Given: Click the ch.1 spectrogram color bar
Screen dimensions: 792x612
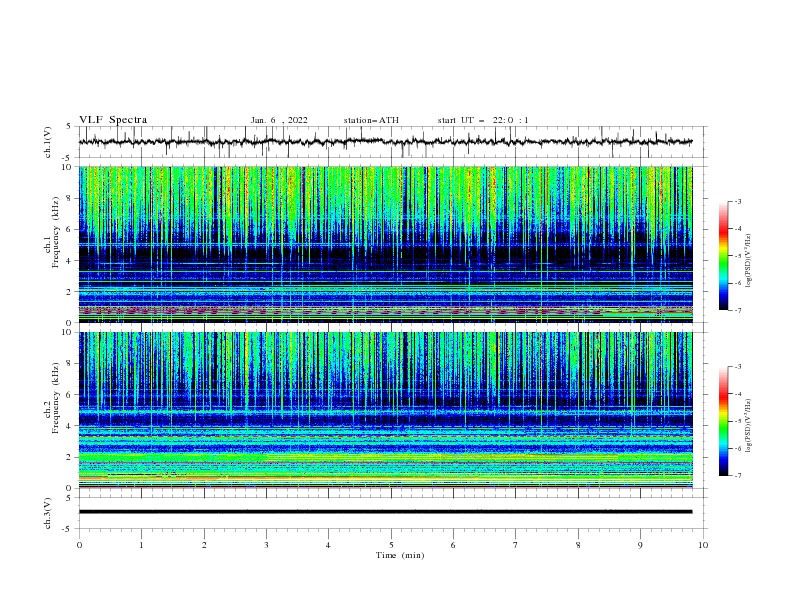Looking at the screenshot, I should (723, 255).
